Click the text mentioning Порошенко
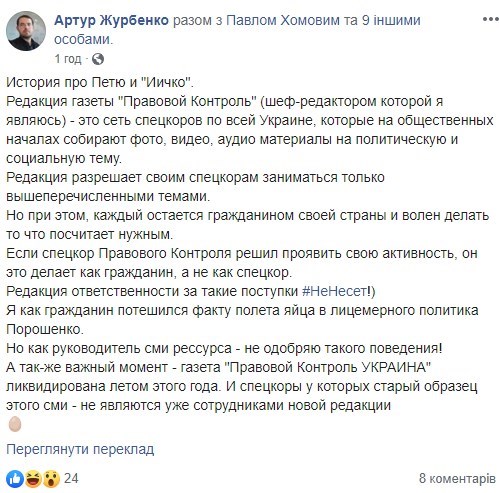The height and width of the screenshot is (493, 499). 45,329
